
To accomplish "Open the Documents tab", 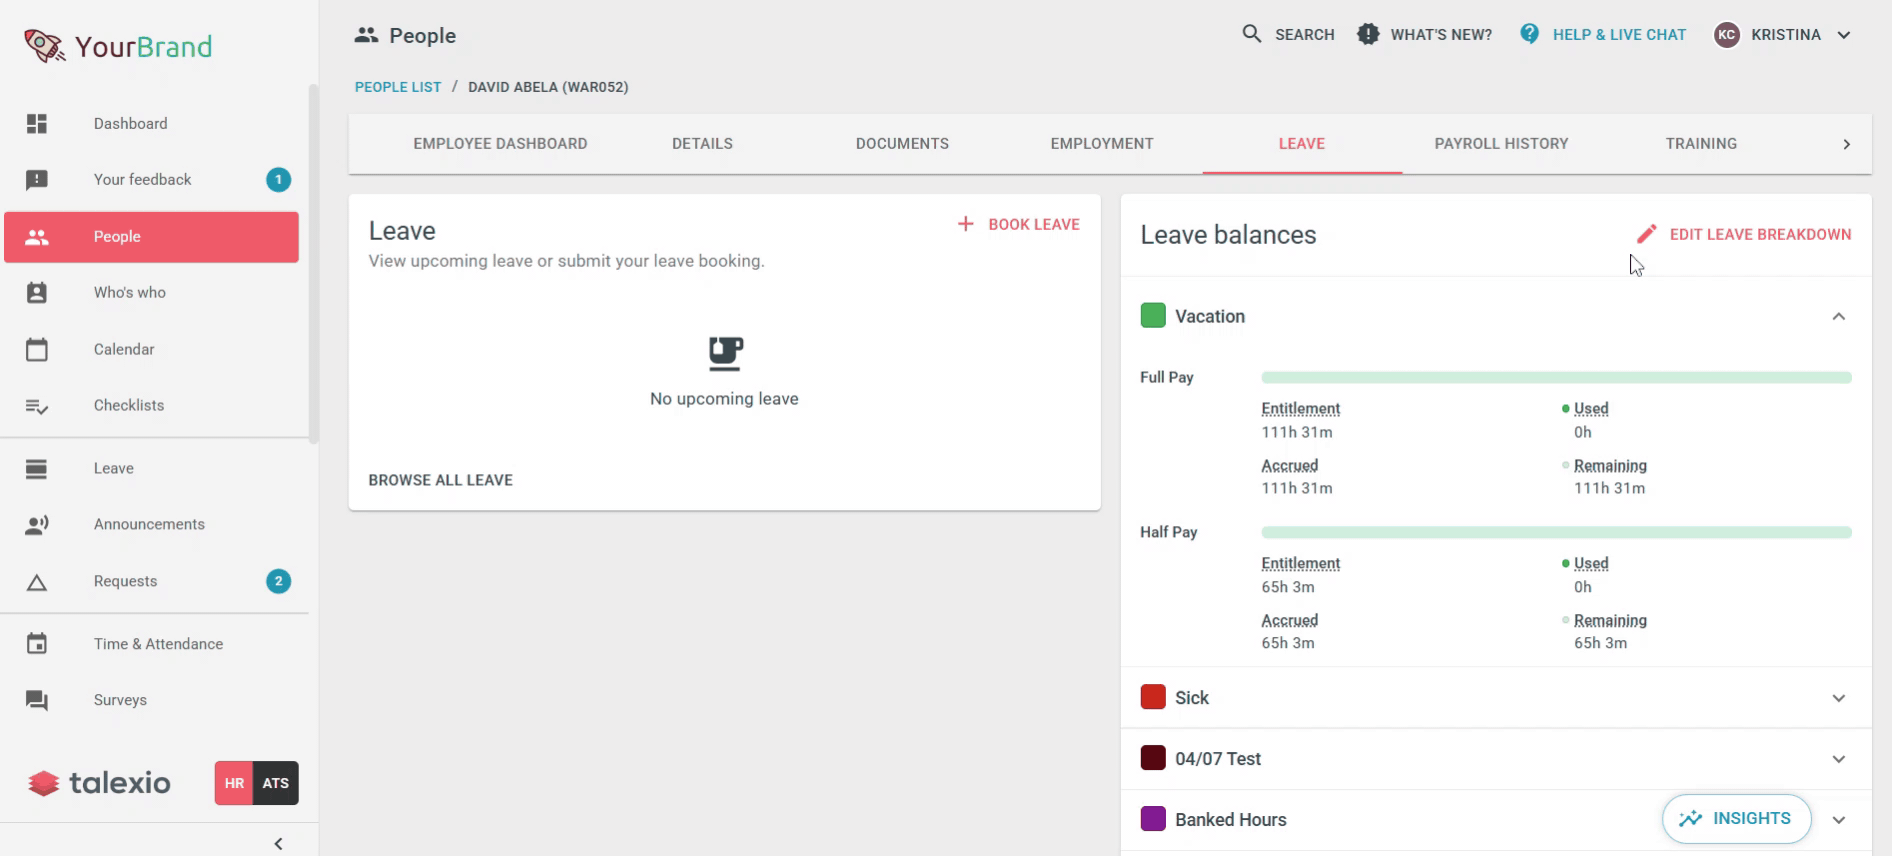I will coord(902,144).
